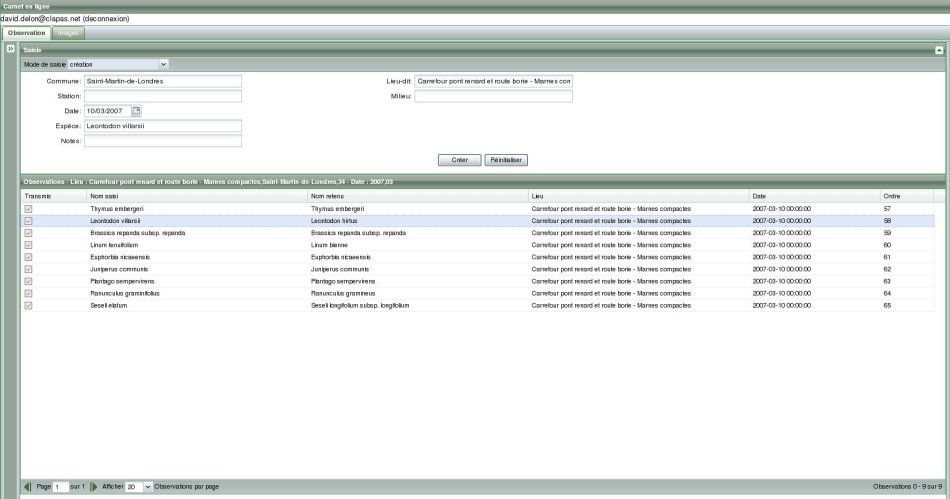Image resolution: width=950 pixels, height=499 pixels.
Task: Switch to the Images tab
Action: tap(68, 33)
